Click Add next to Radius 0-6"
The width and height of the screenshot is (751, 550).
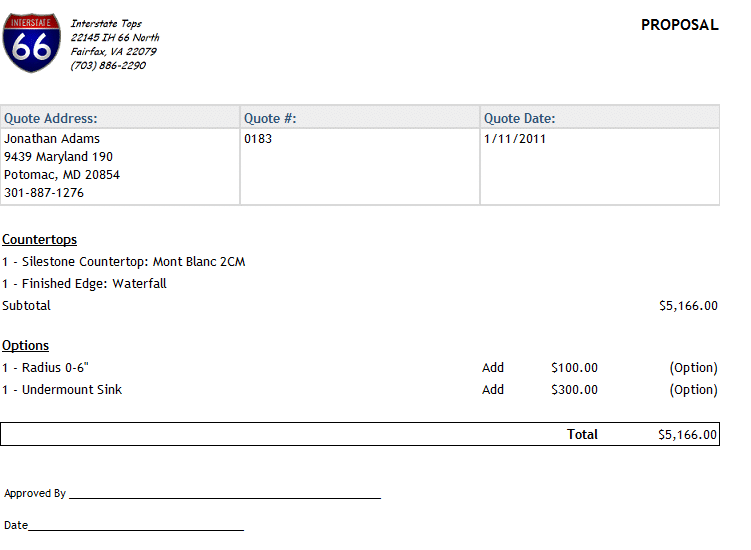coord(493,367)
